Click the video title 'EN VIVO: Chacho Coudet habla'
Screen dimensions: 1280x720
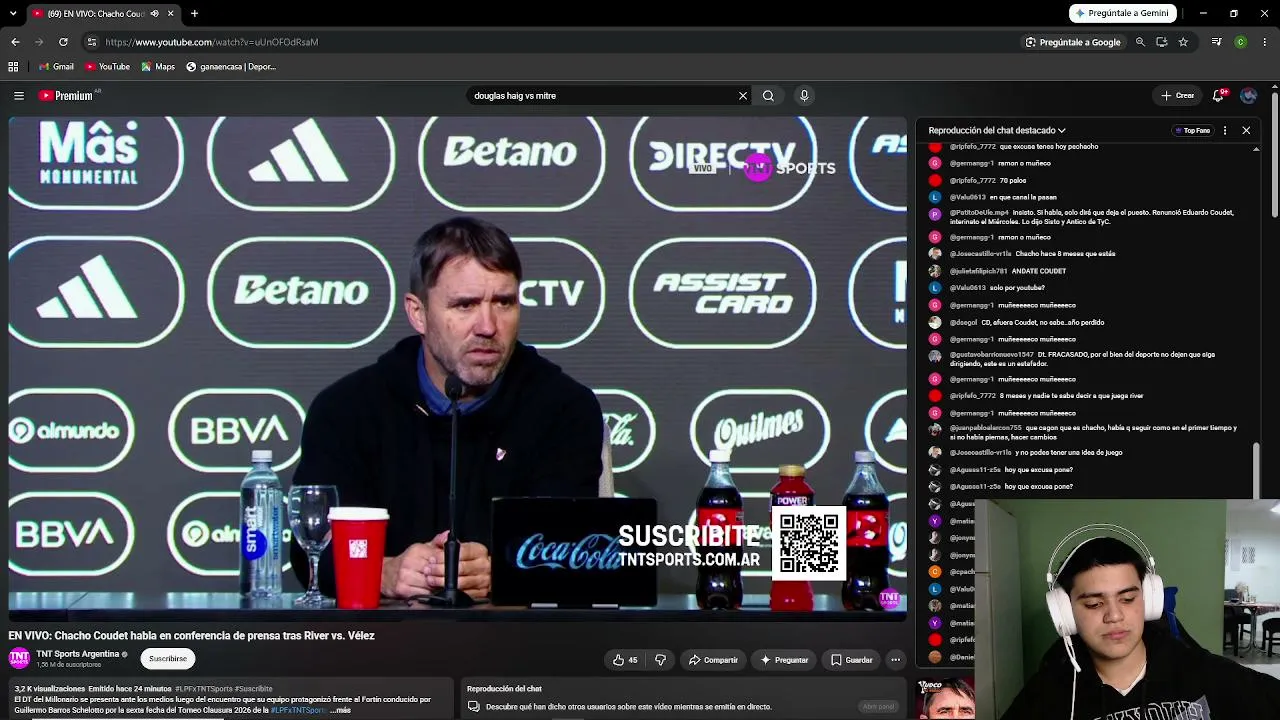pyautogui.click(x=192, y=636)
